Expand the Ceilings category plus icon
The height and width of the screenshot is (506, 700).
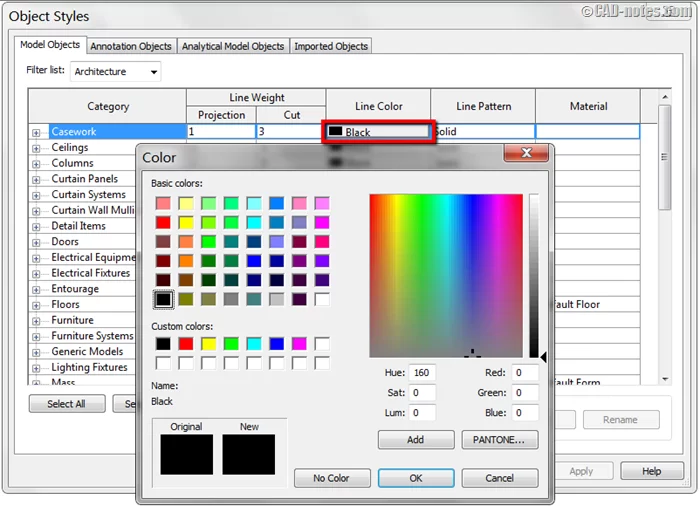tap(36, 148)
